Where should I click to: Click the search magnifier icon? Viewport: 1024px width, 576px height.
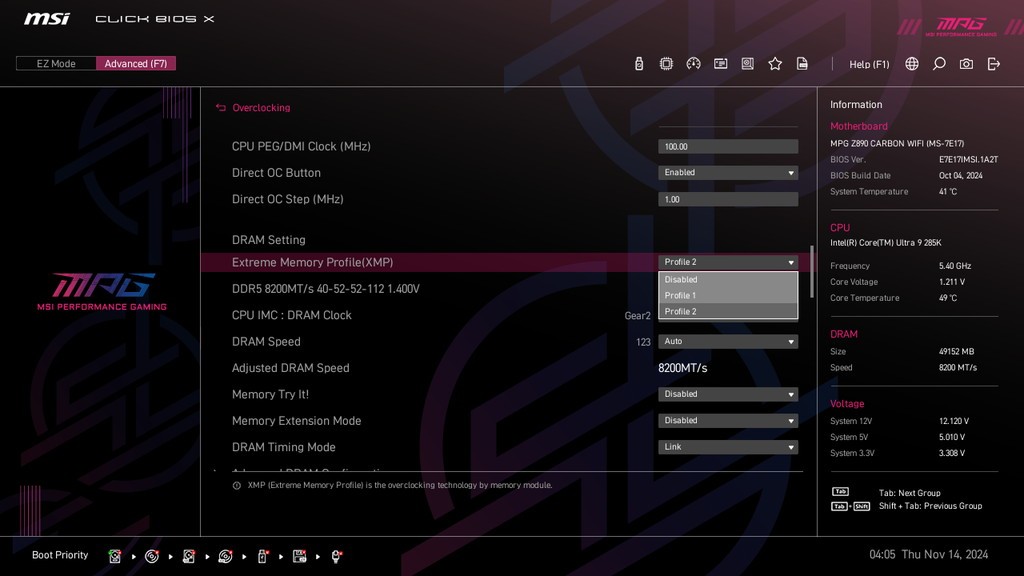(x=939, y=64)
